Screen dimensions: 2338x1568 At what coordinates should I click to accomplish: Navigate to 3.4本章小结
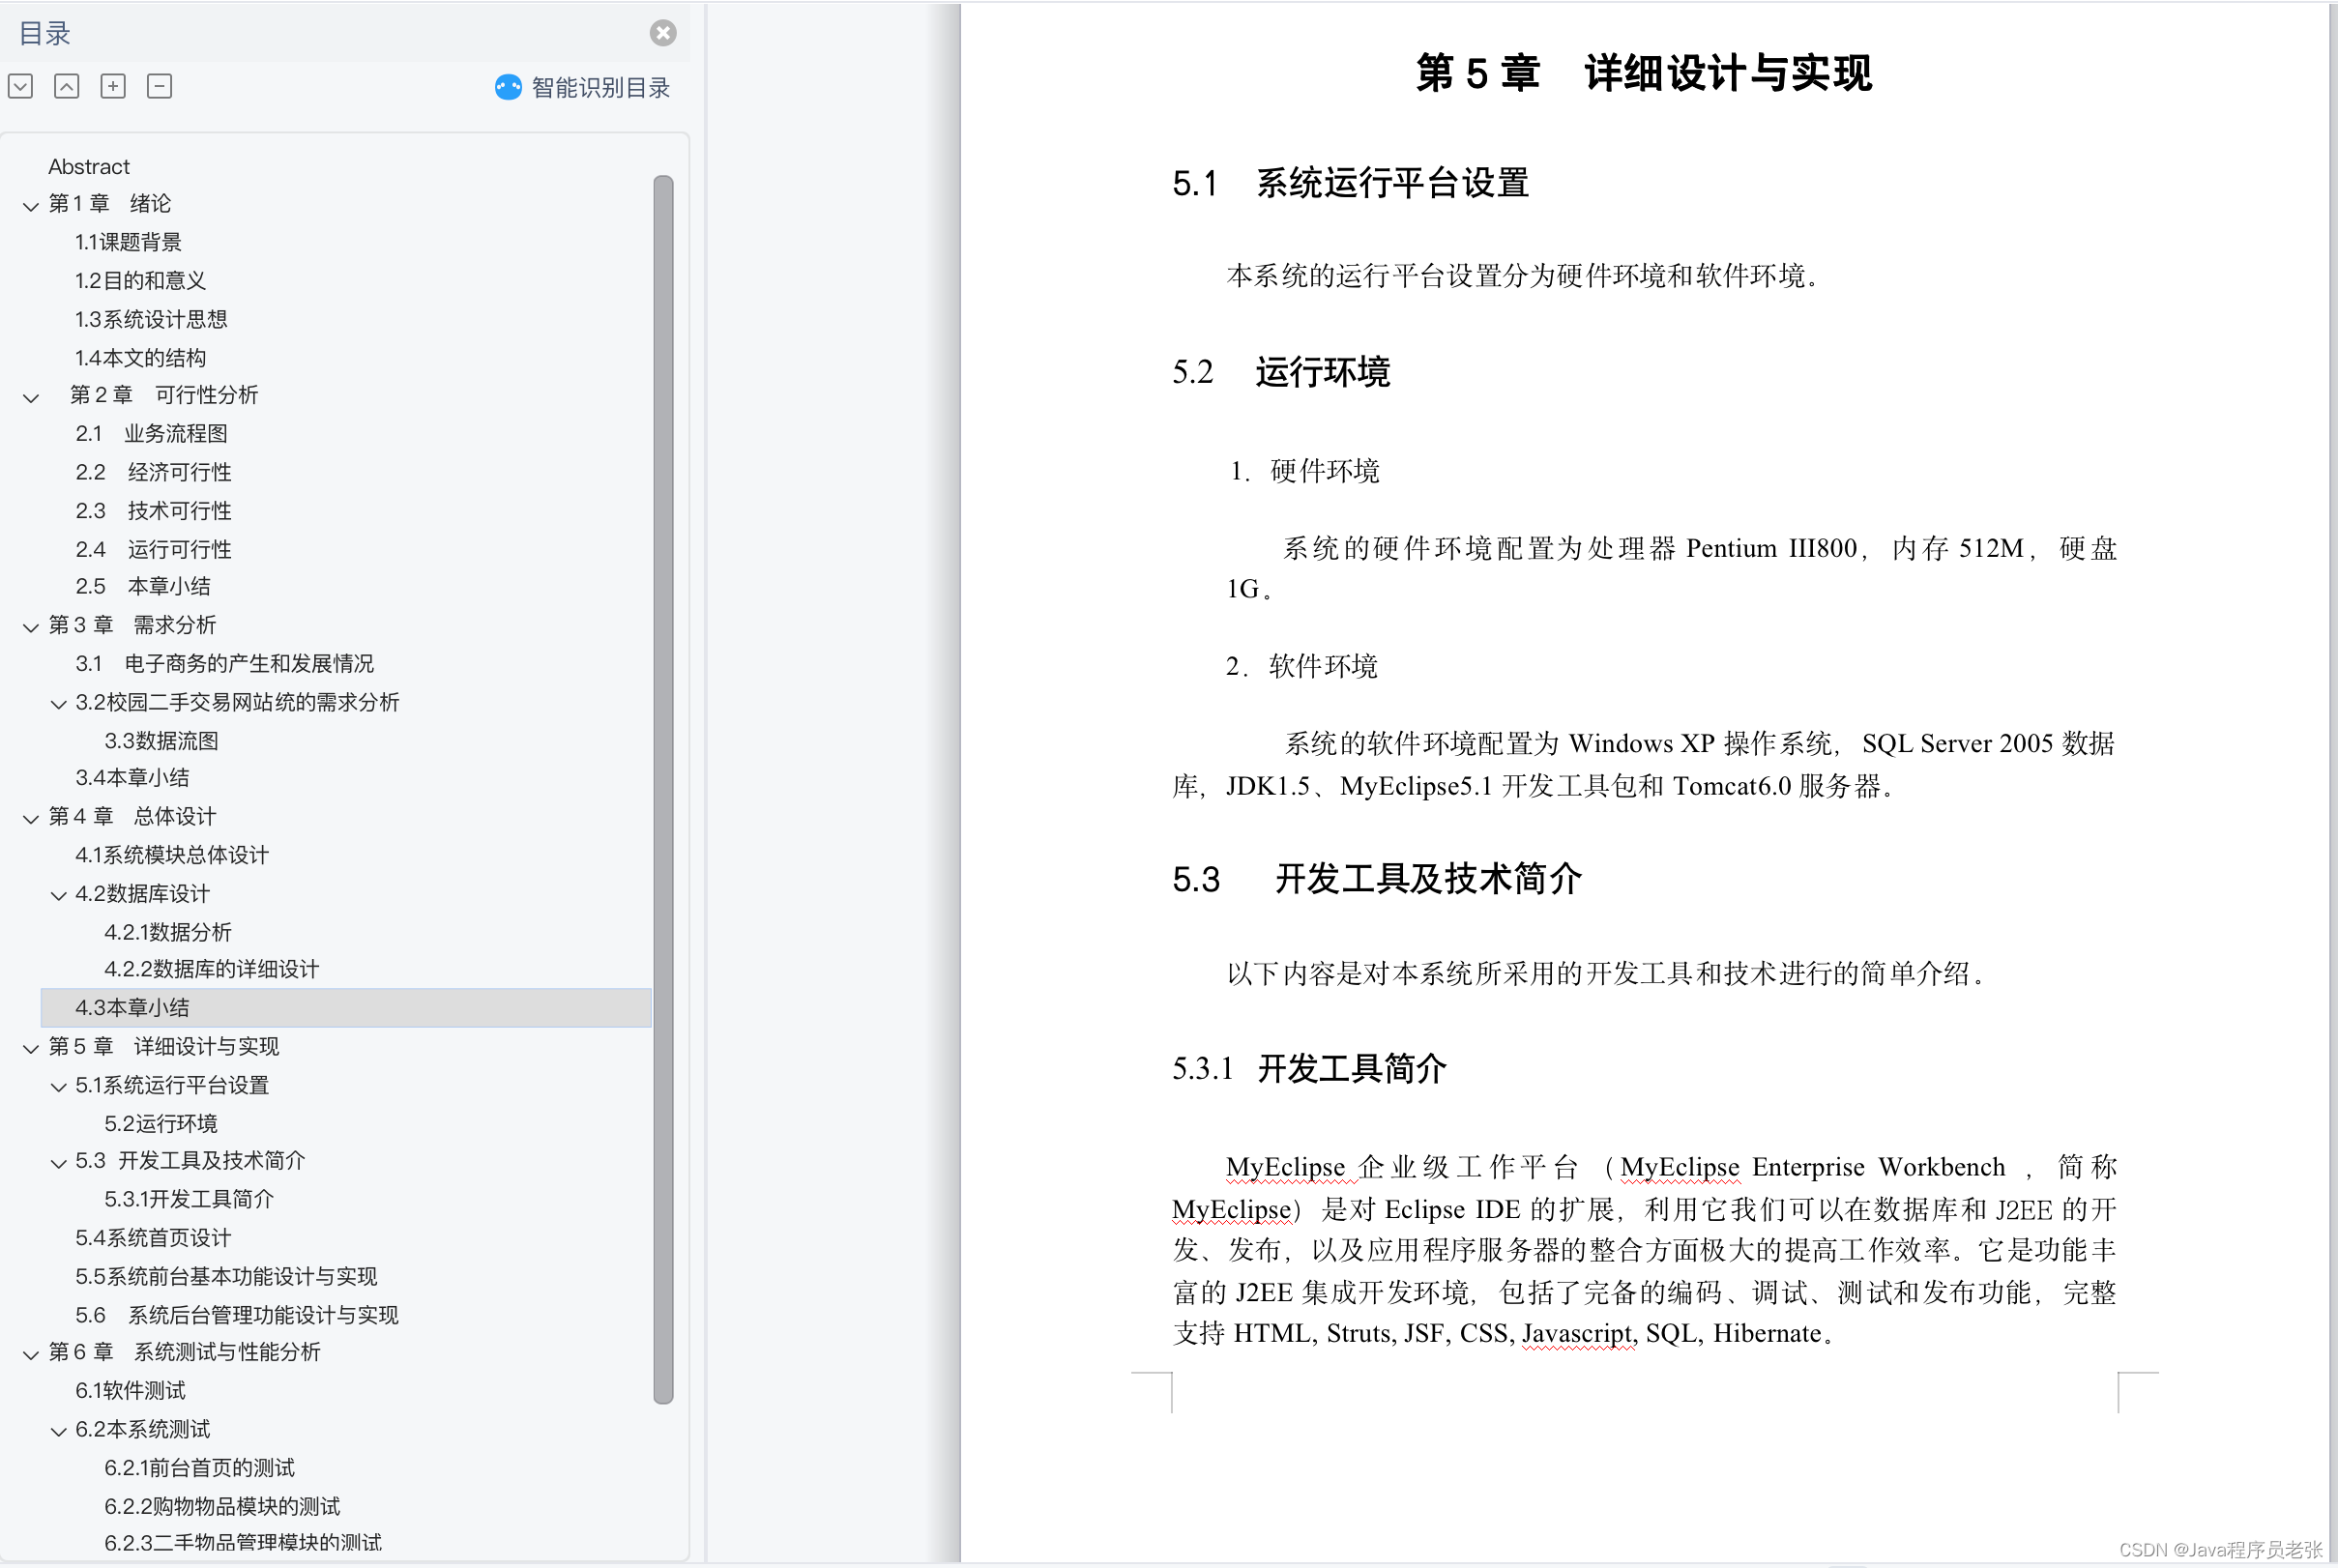(x=132, y=777)
